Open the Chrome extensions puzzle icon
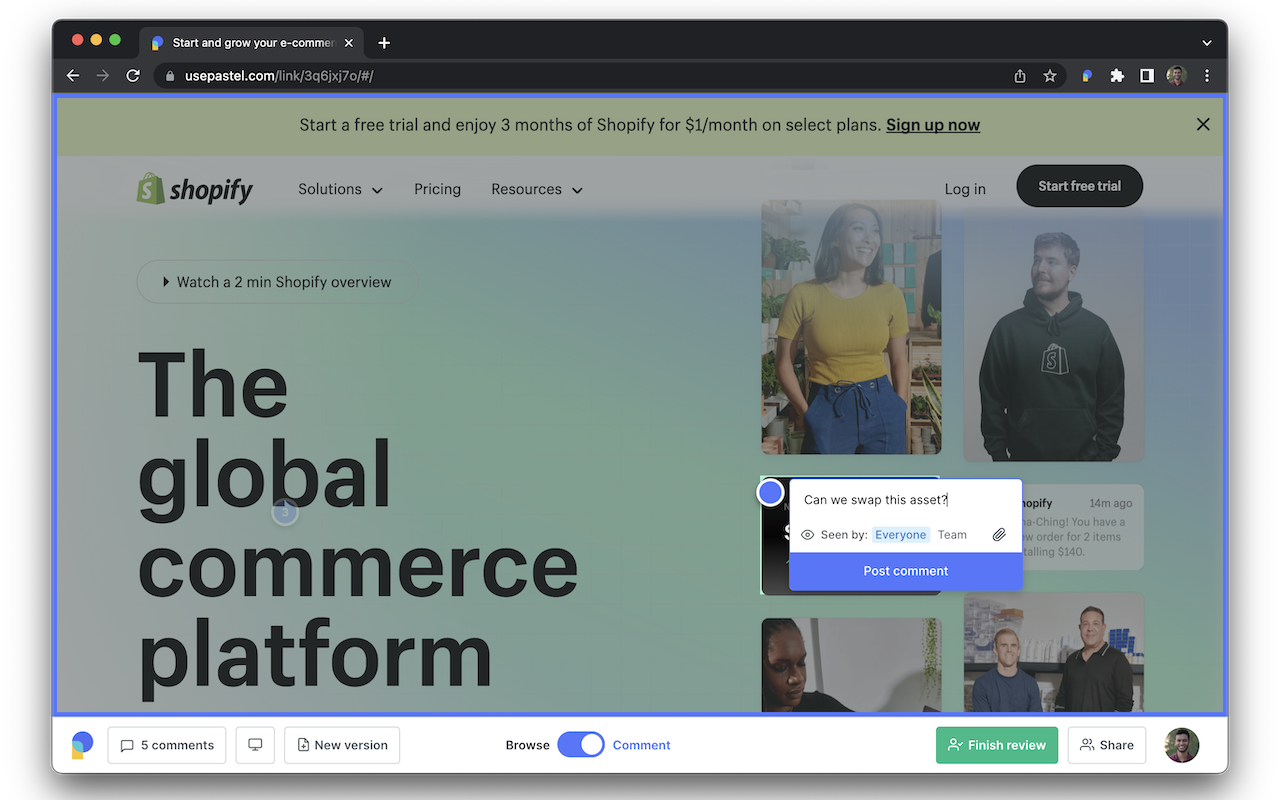The height and width of the screenshot is (800, 1280). pos(1117,76)
